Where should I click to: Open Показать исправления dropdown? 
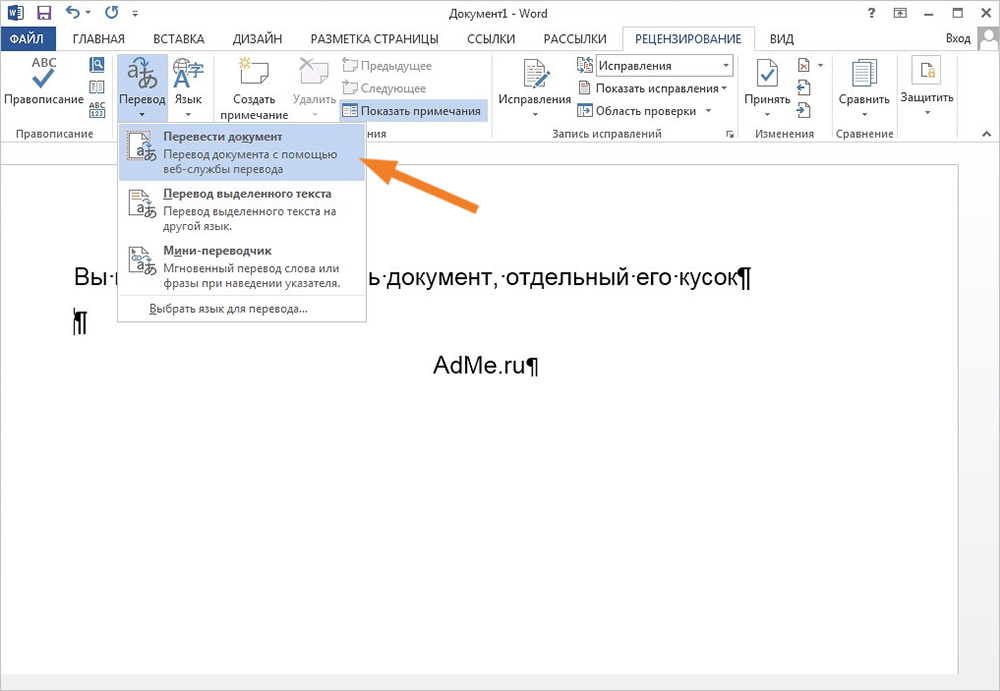point(652,88)
